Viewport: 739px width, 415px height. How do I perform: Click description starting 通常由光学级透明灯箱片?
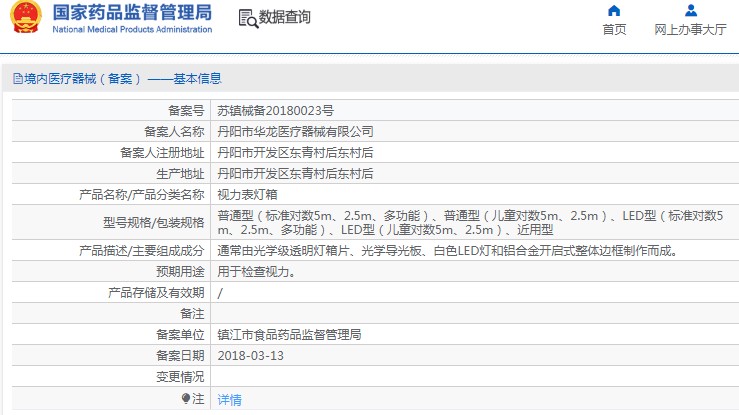pyautogui.click(x=450, y=251)
